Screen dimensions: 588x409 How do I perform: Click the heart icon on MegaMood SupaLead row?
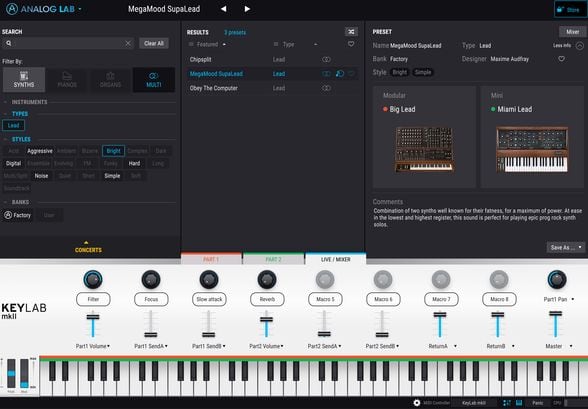pyautogui.click(x=351, y=74)
